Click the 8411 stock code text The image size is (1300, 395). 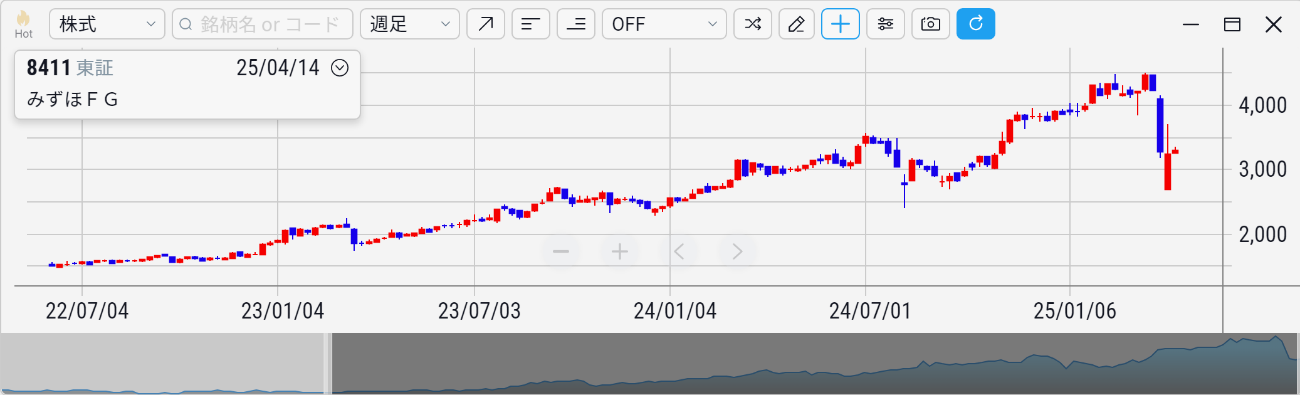pos(48,68)
